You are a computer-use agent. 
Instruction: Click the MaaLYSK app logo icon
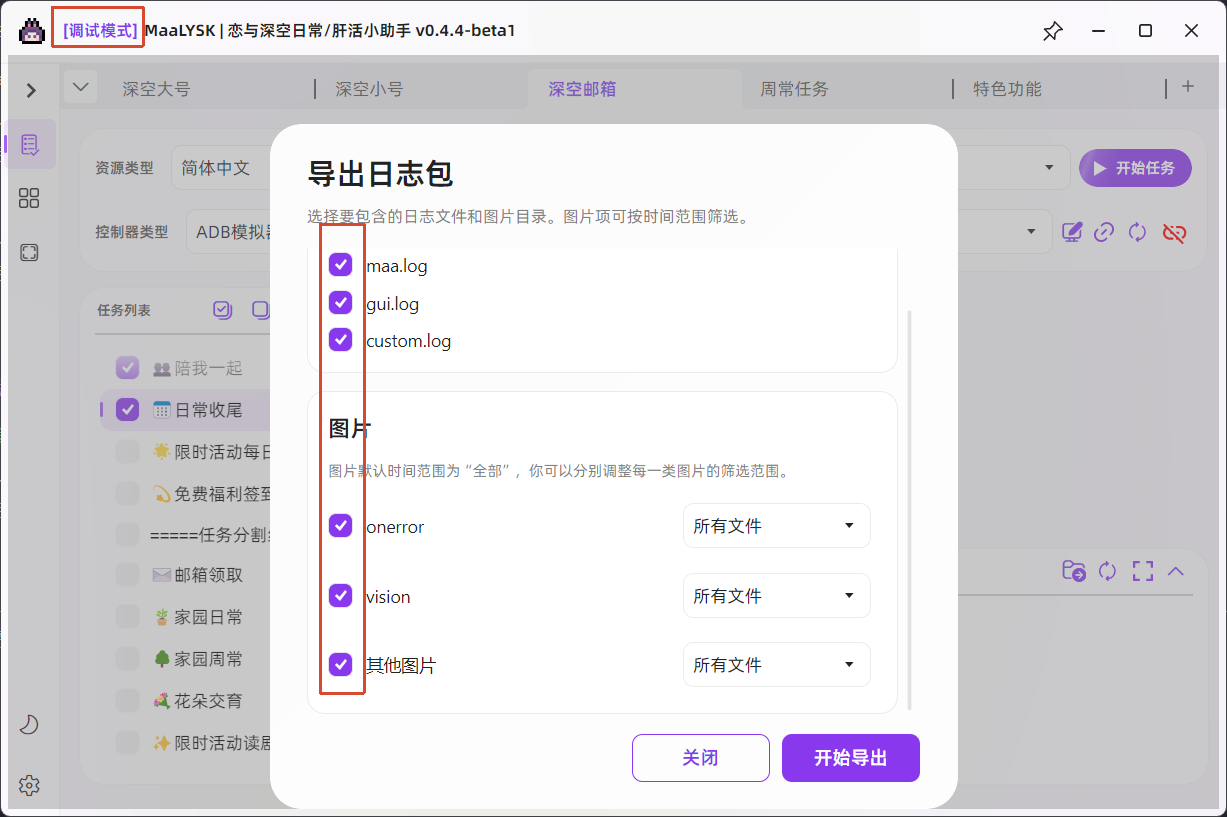coord(31,31)
